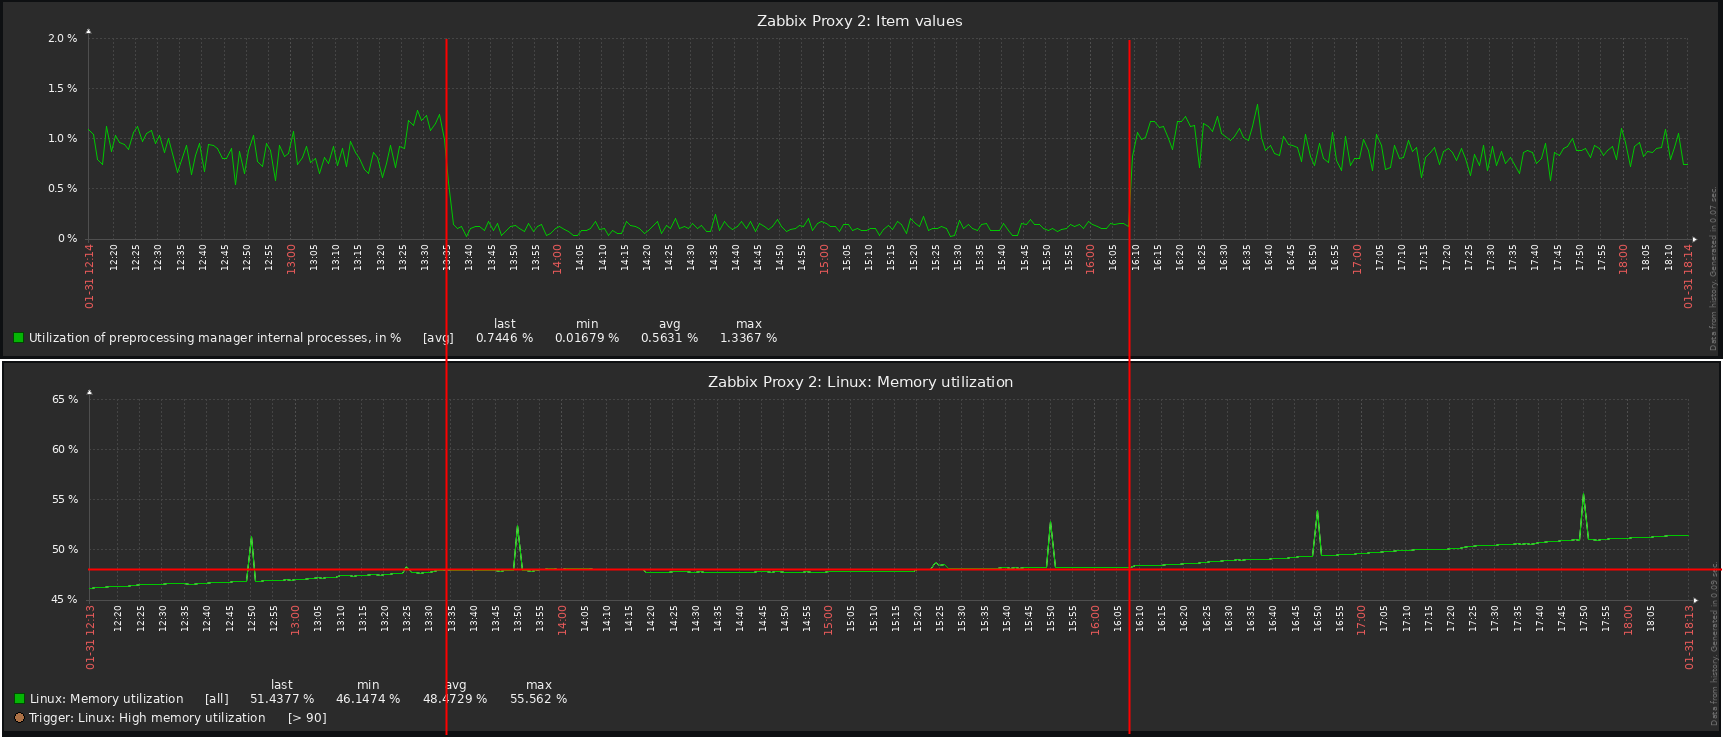Click the green legend swatch for preprocessing manager utilization
Viewport: 1723px width, 737px height.
pyautogui.click(x=18, y=338)
